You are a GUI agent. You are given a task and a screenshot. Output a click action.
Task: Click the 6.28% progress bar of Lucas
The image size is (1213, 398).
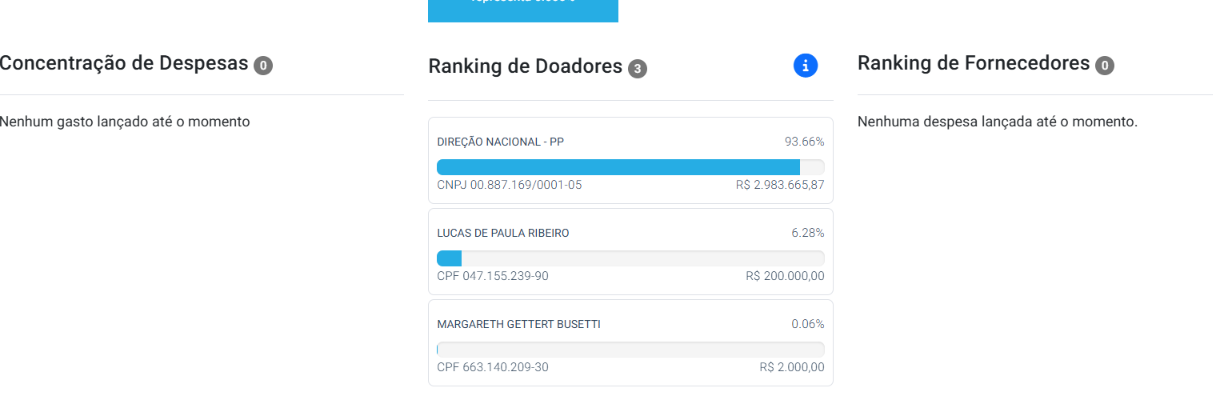631,258
